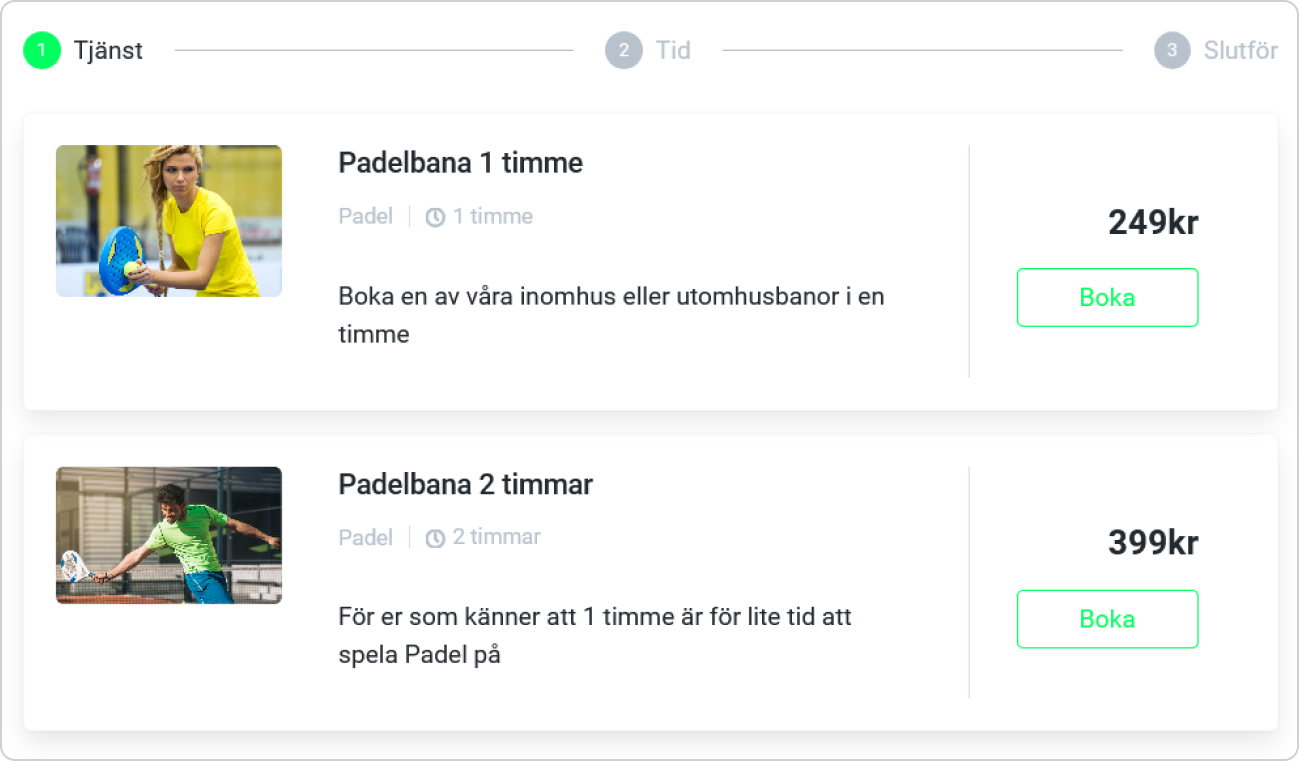Click the 399kr price
Viewport: 1299px width, 761px height.
[x=1153, y=543]
